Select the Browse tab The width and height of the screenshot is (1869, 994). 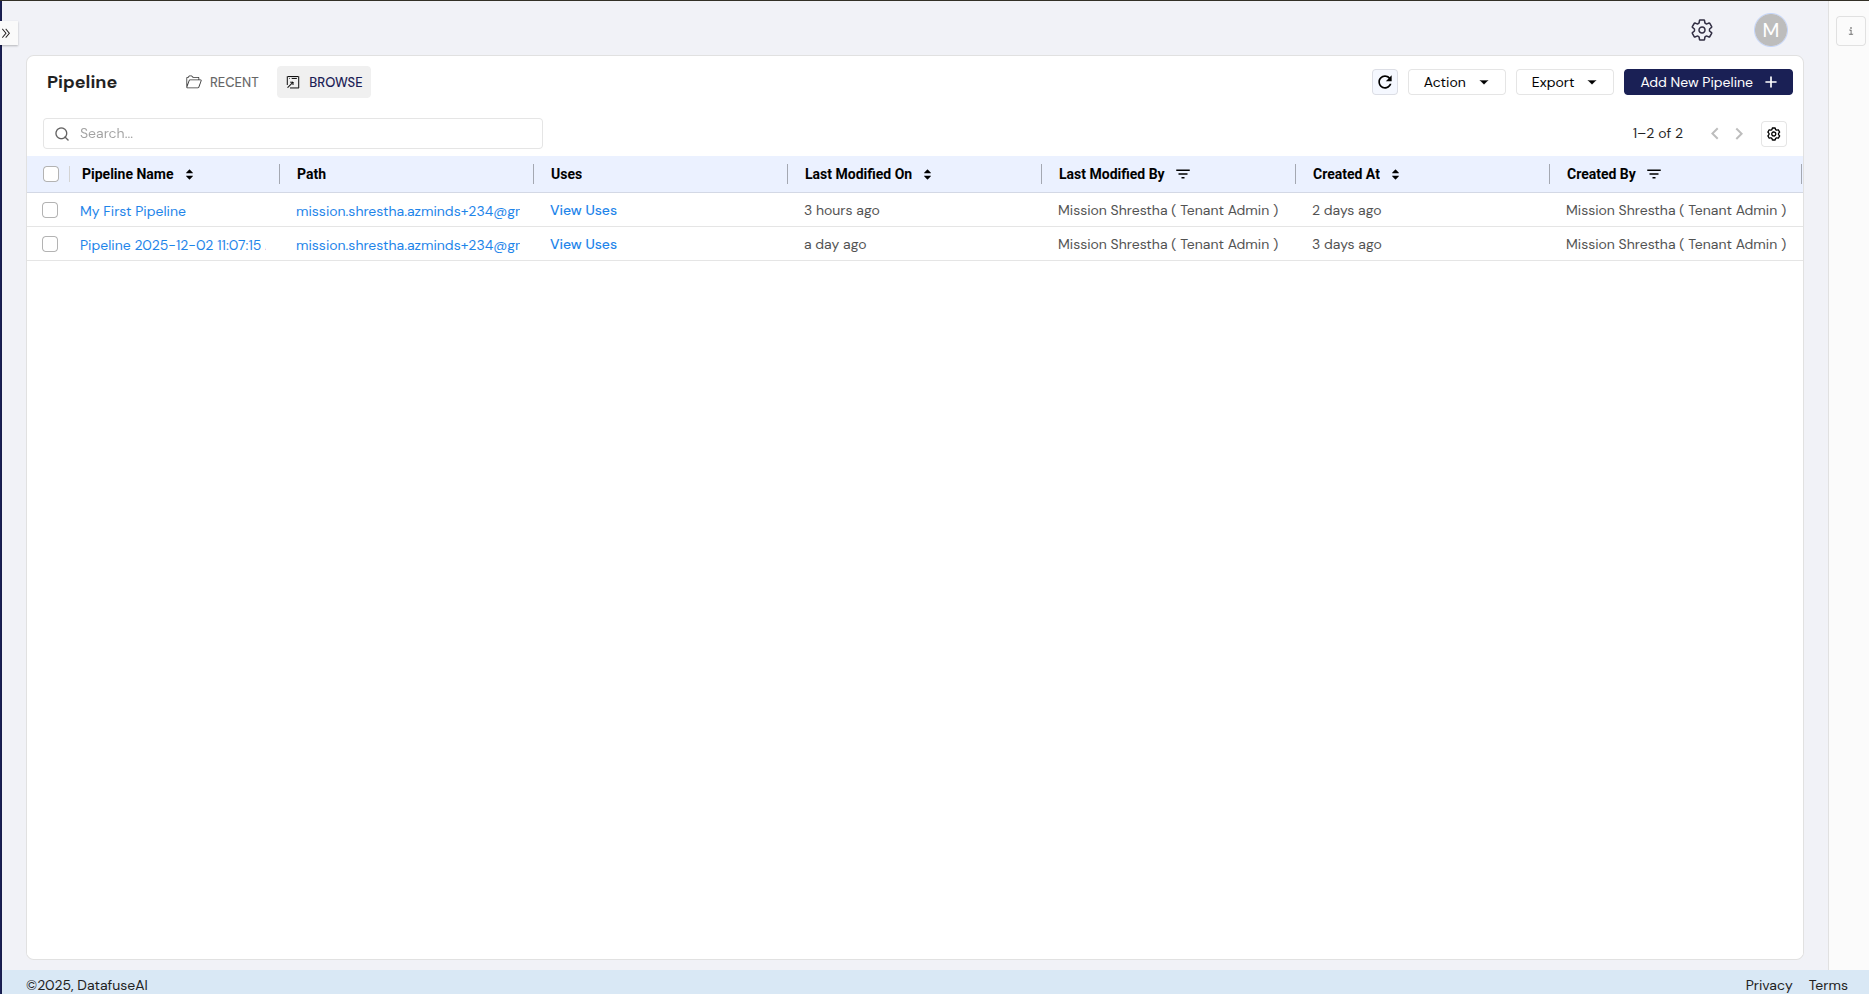324,82
